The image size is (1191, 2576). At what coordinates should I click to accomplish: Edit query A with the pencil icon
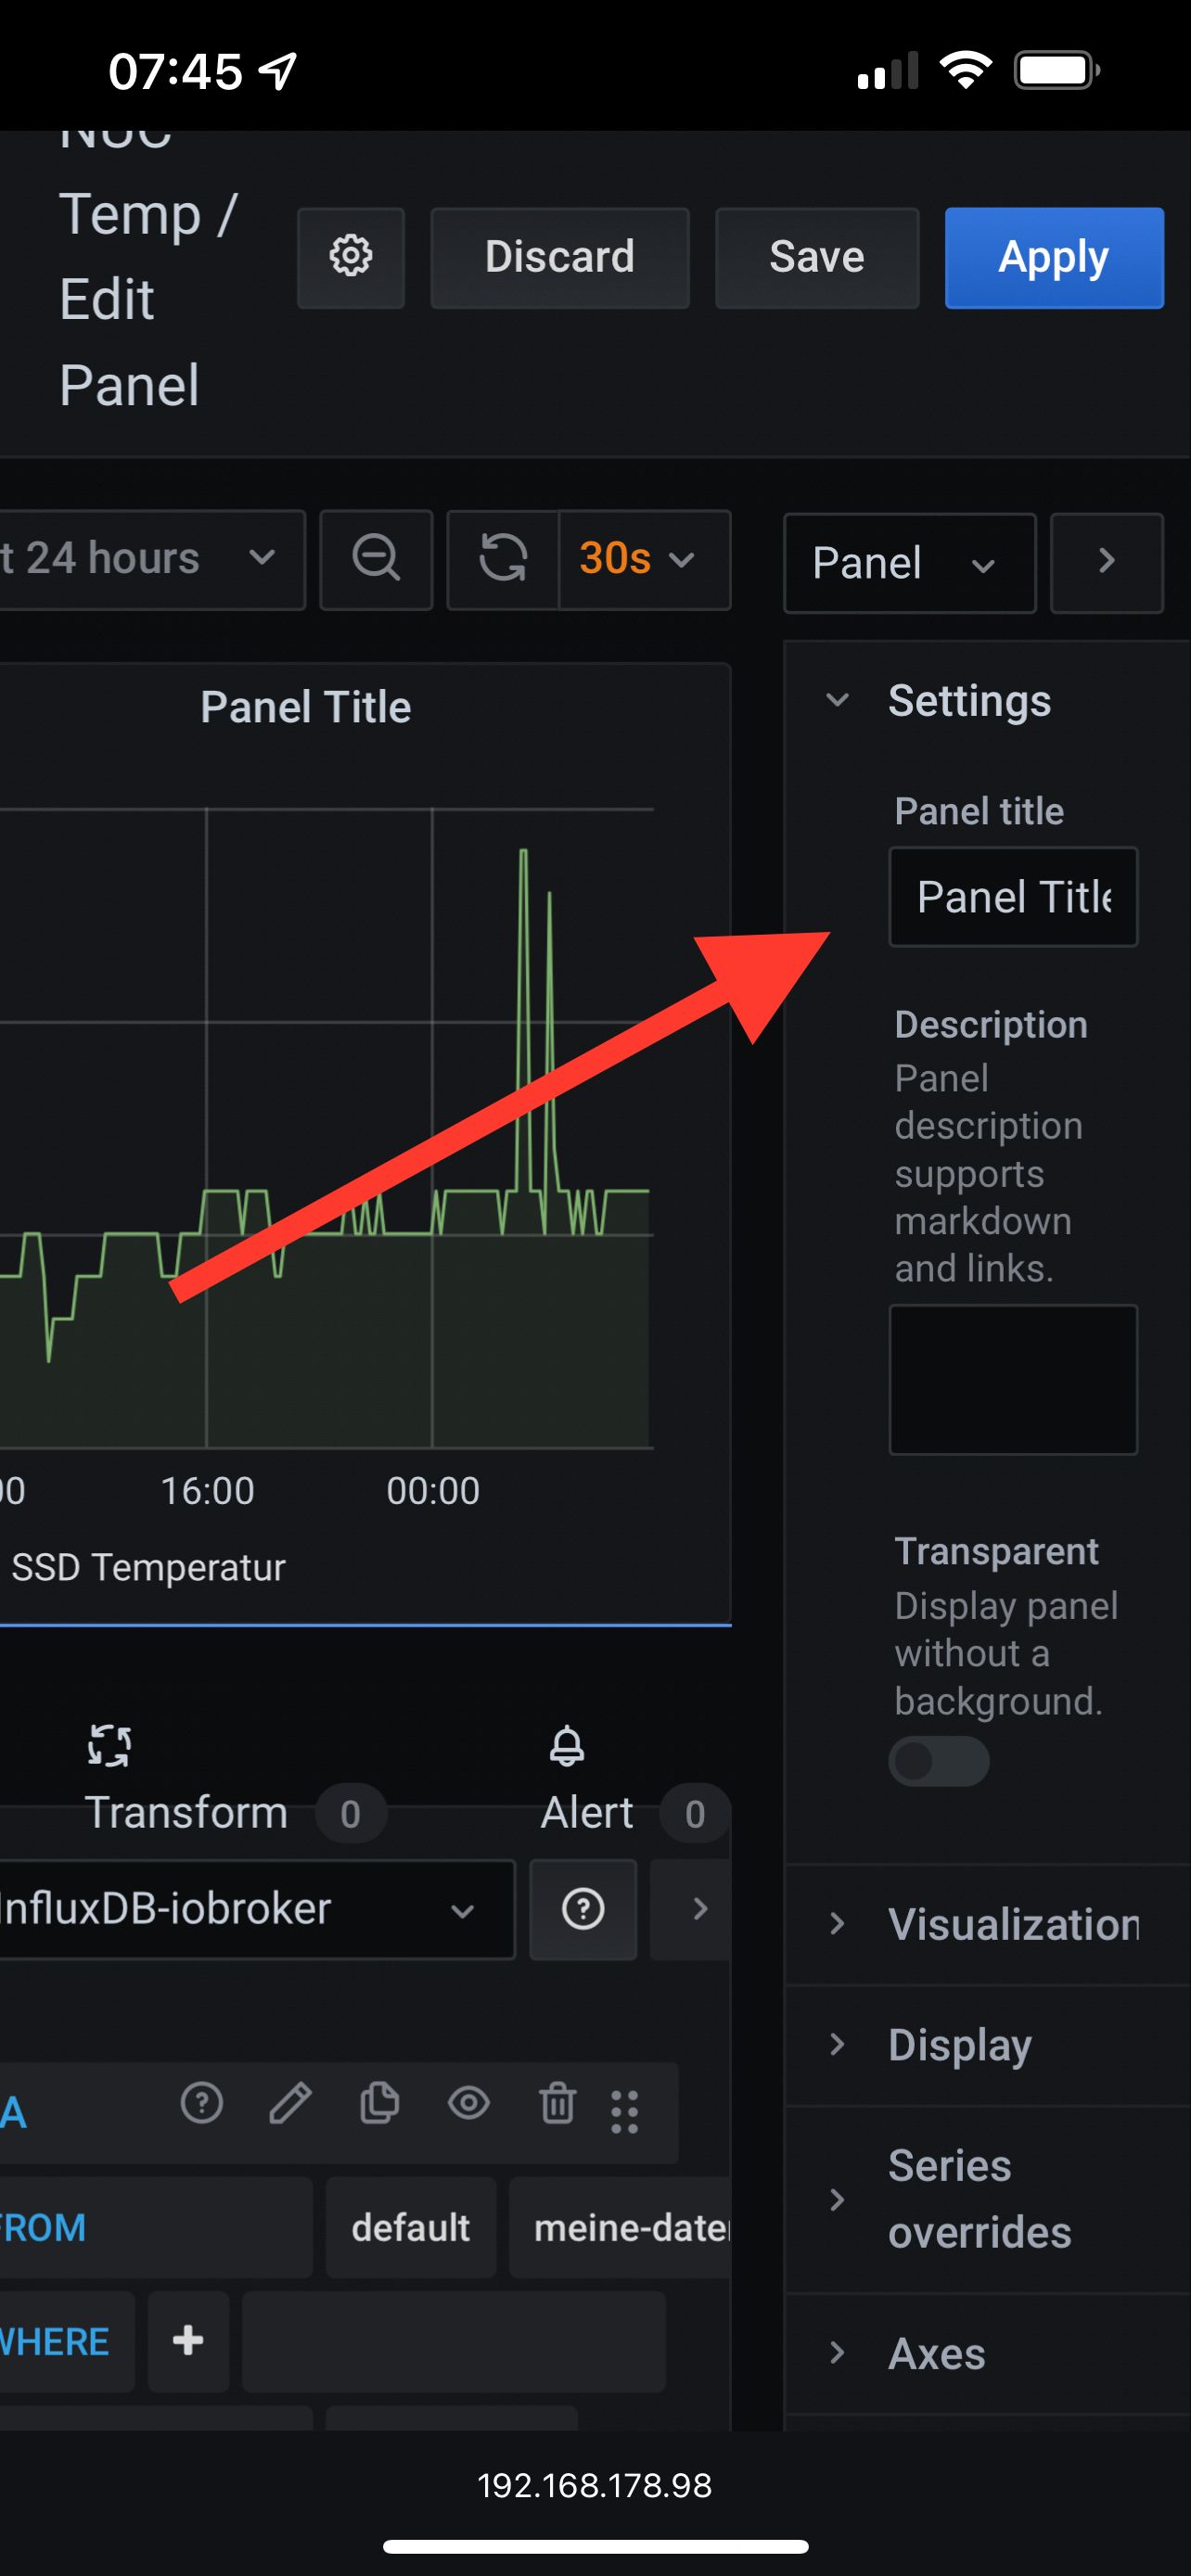290,2103
